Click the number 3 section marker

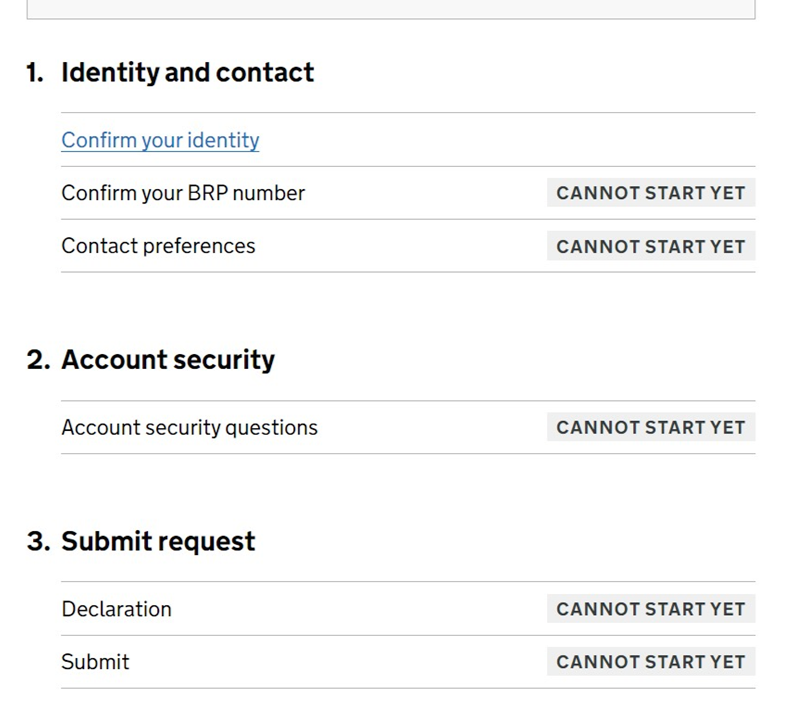coord(38,541)
